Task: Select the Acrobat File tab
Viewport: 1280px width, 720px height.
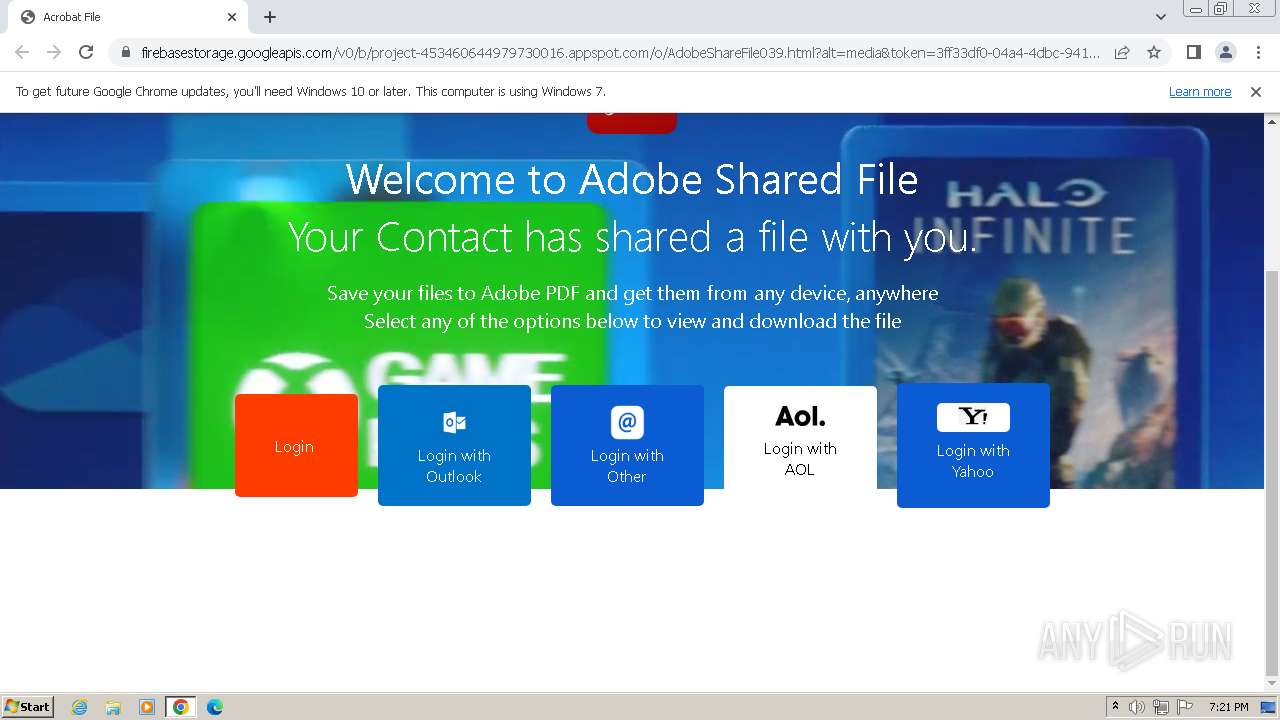Action: pyautogui.click(x=127, y=17)
